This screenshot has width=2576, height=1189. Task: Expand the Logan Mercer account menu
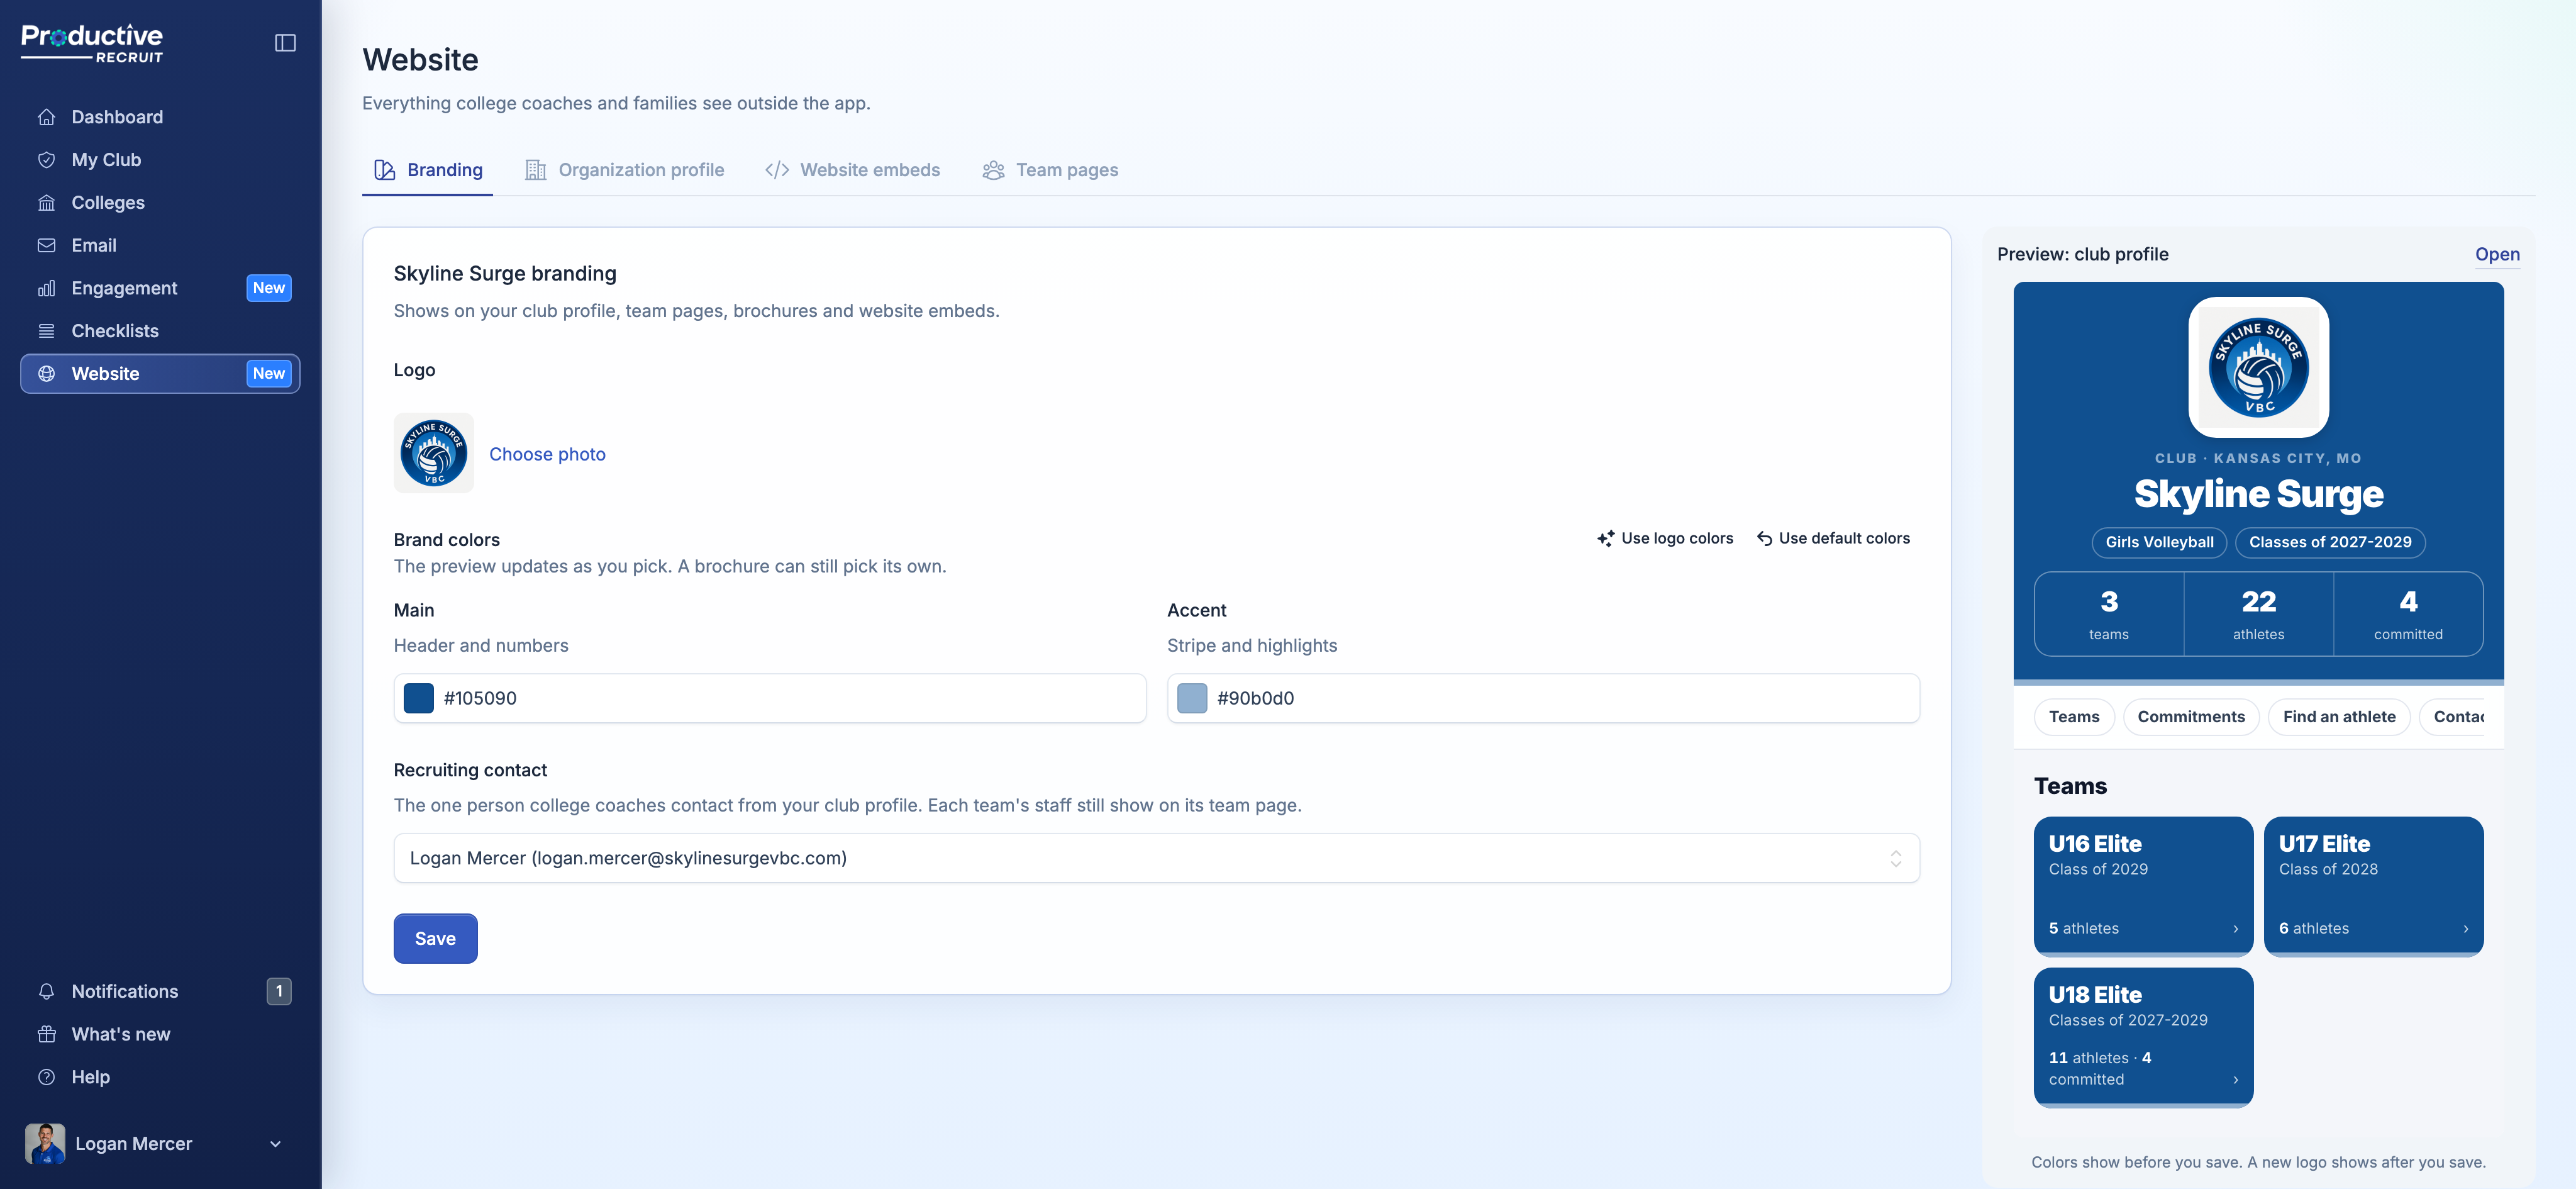(275, 1144)
